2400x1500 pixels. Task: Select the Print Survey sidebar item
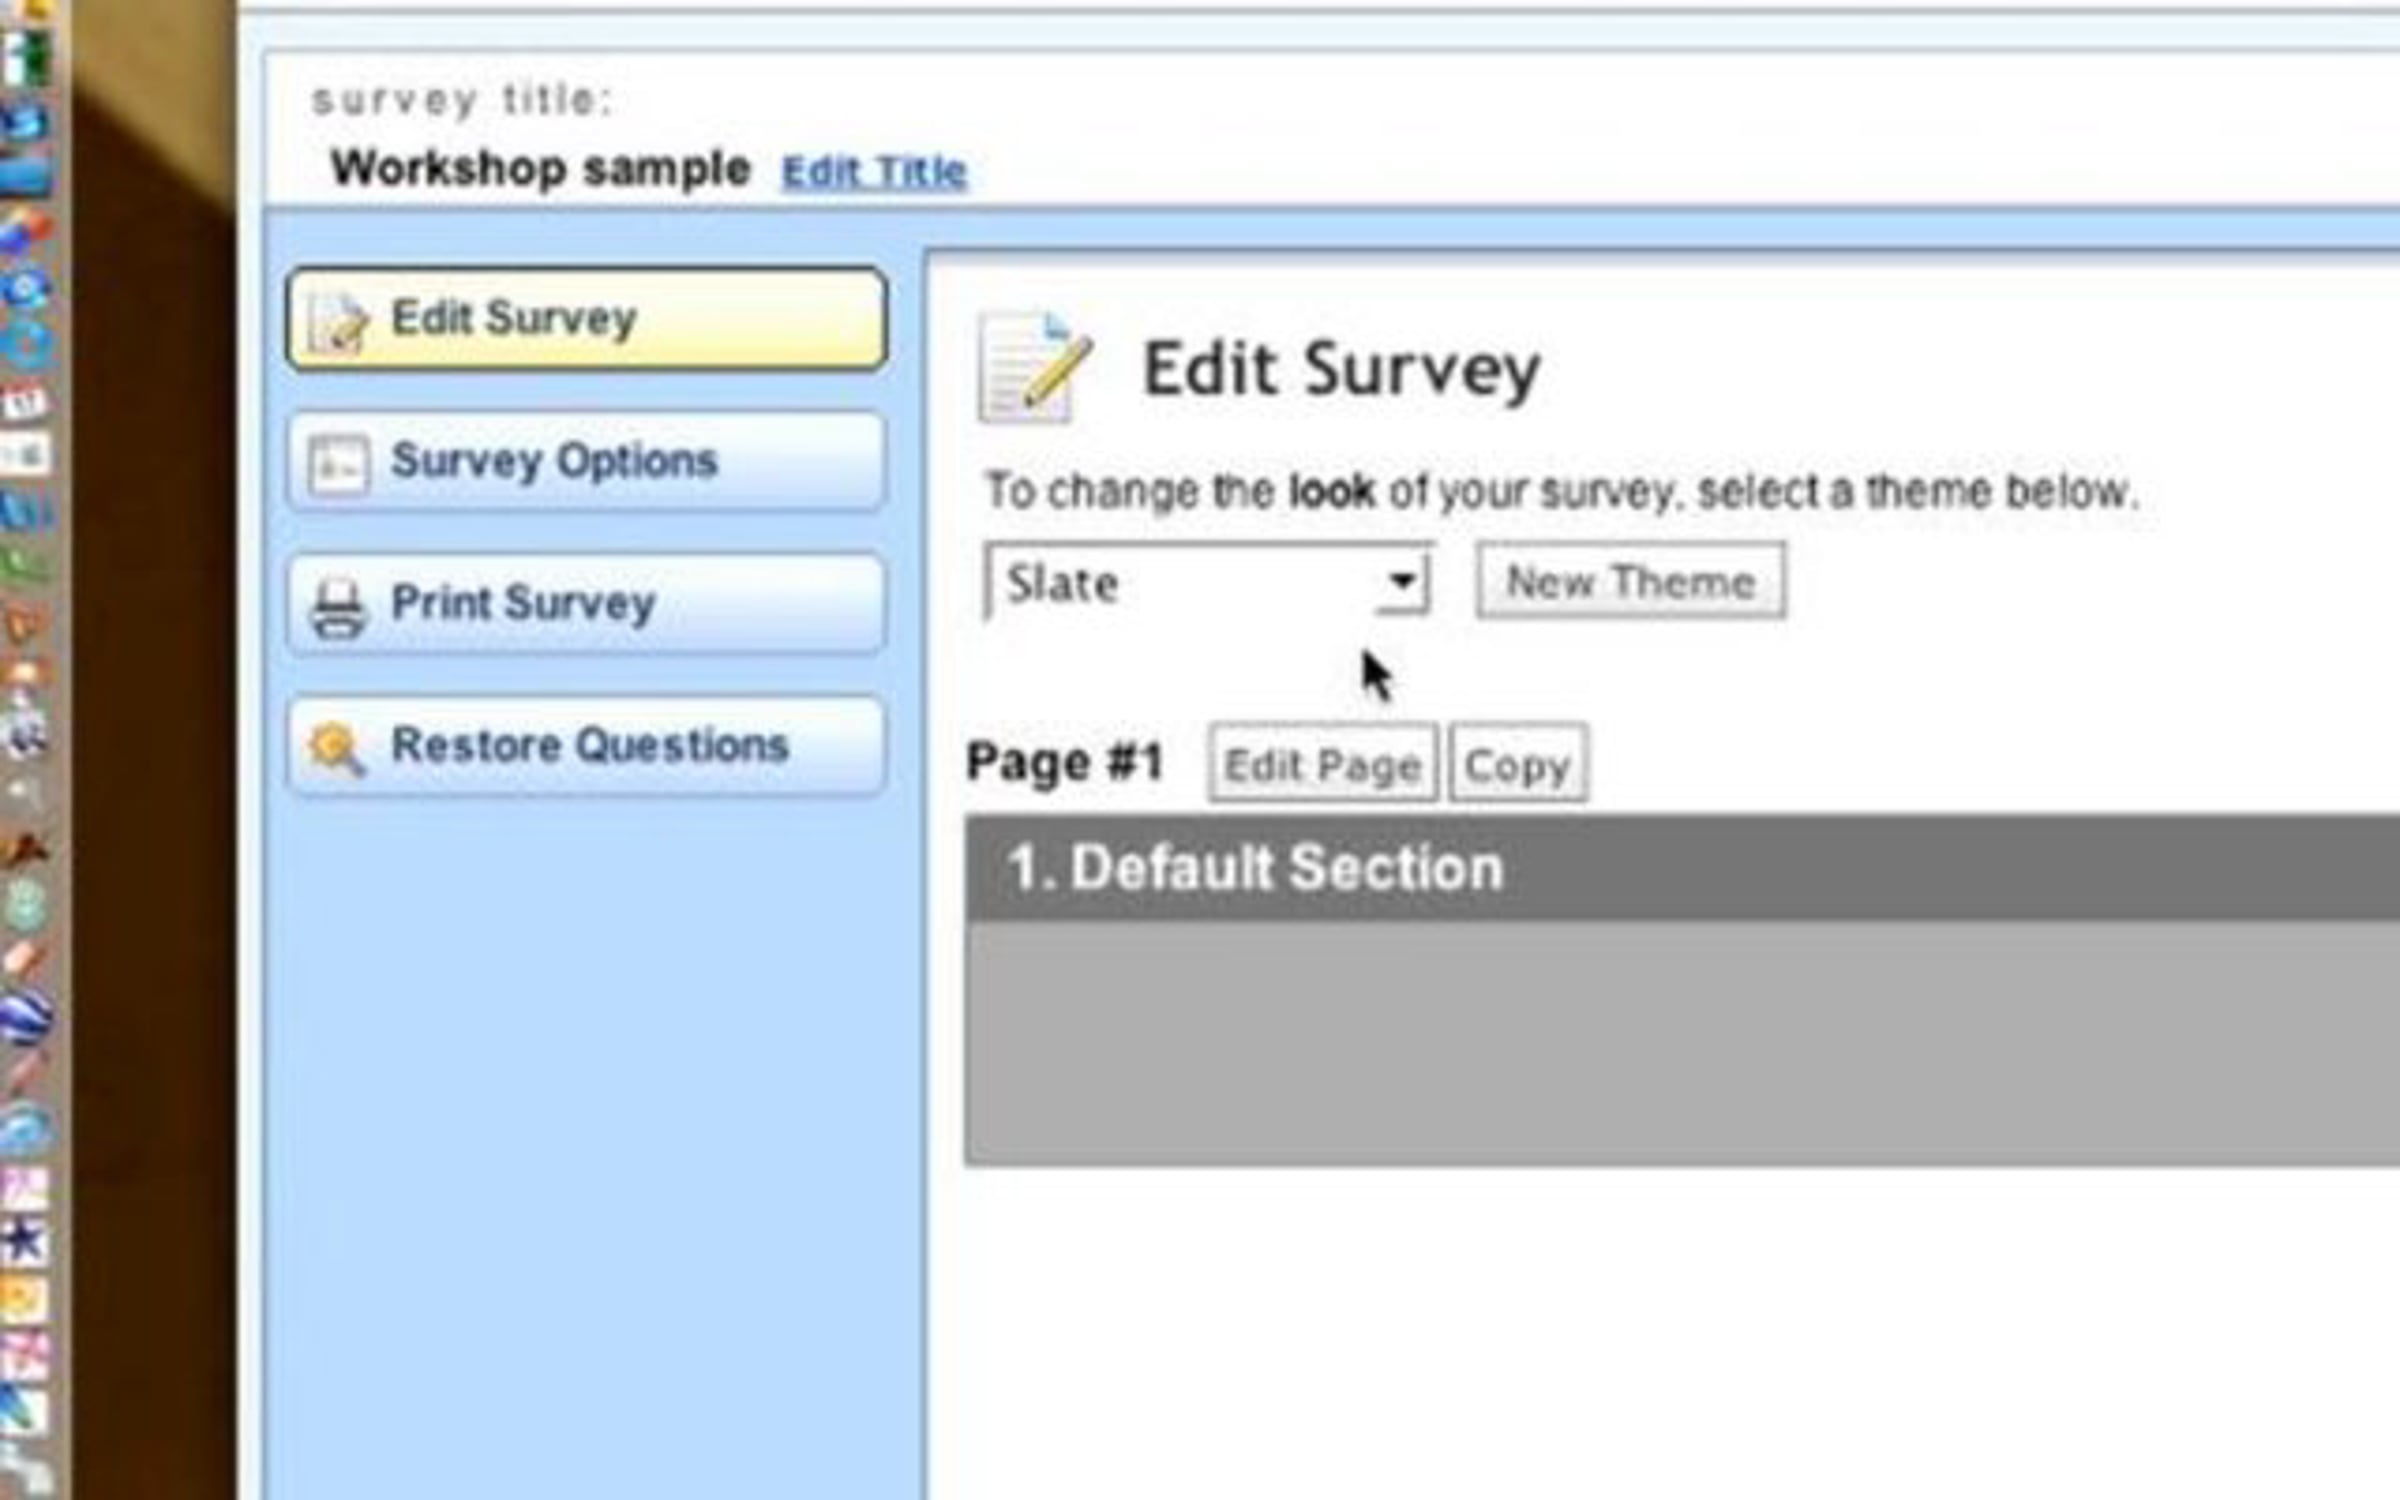click(586, 604)
